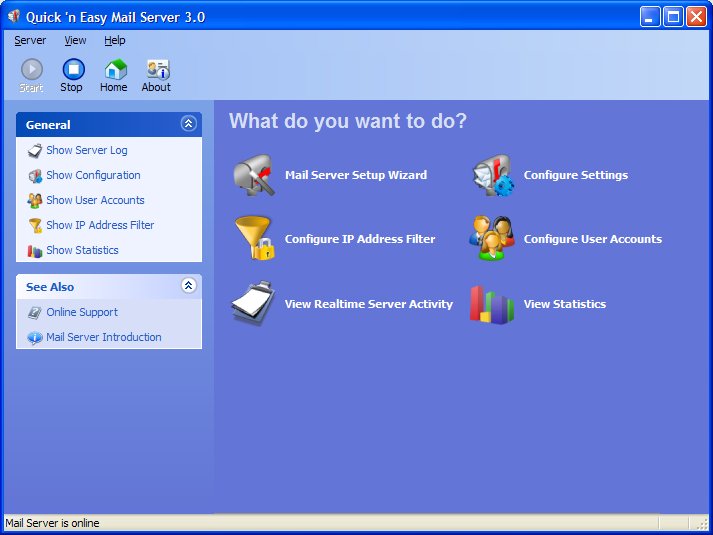Maximize the Mail Server window
Screen dimensions: 713x535
pos(673,17)
